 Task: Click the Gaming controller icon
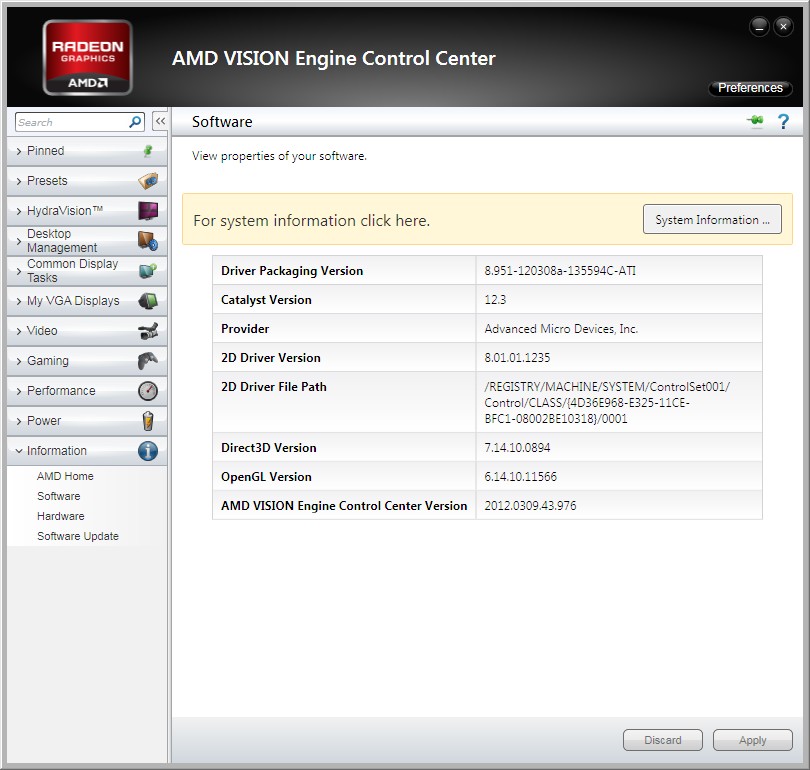pyautogui.click(x=148, y=360)
